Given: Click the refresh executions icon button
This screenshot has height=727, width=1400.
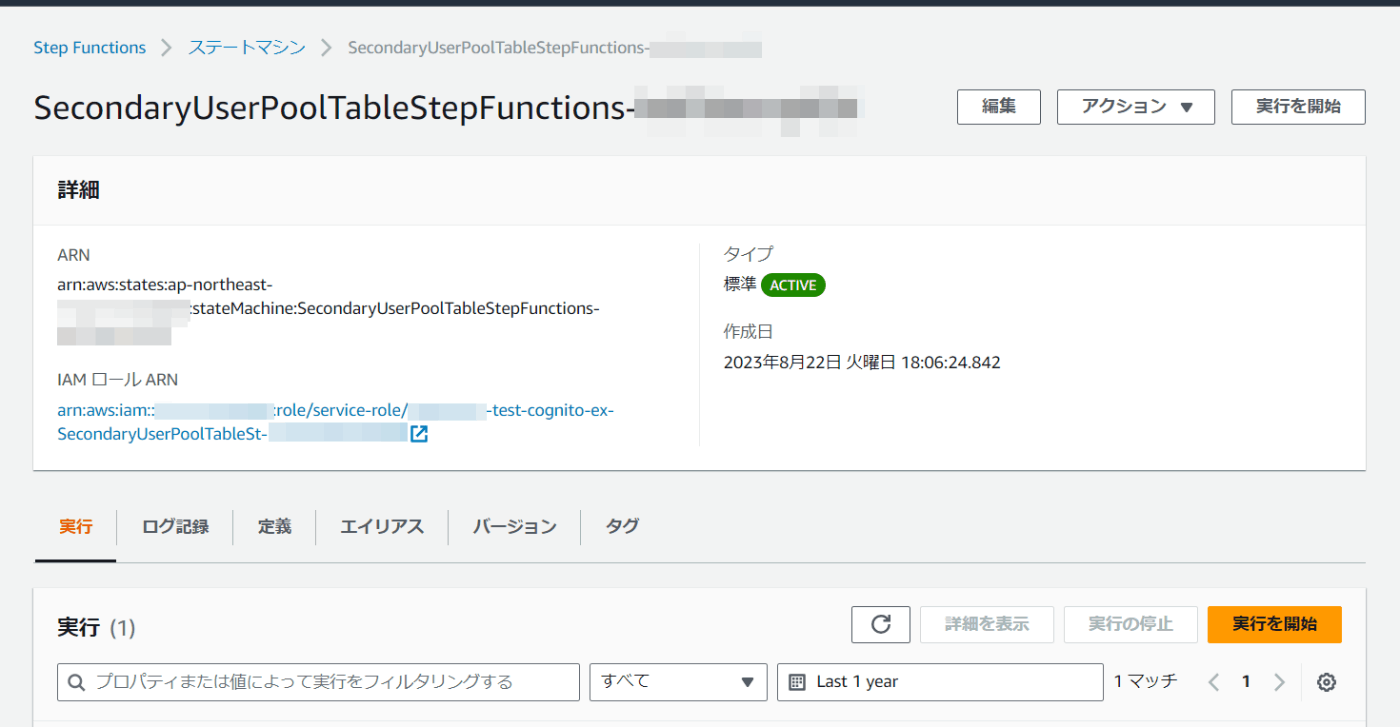Looking at the screenshot, I should click(x=881, y=624).
